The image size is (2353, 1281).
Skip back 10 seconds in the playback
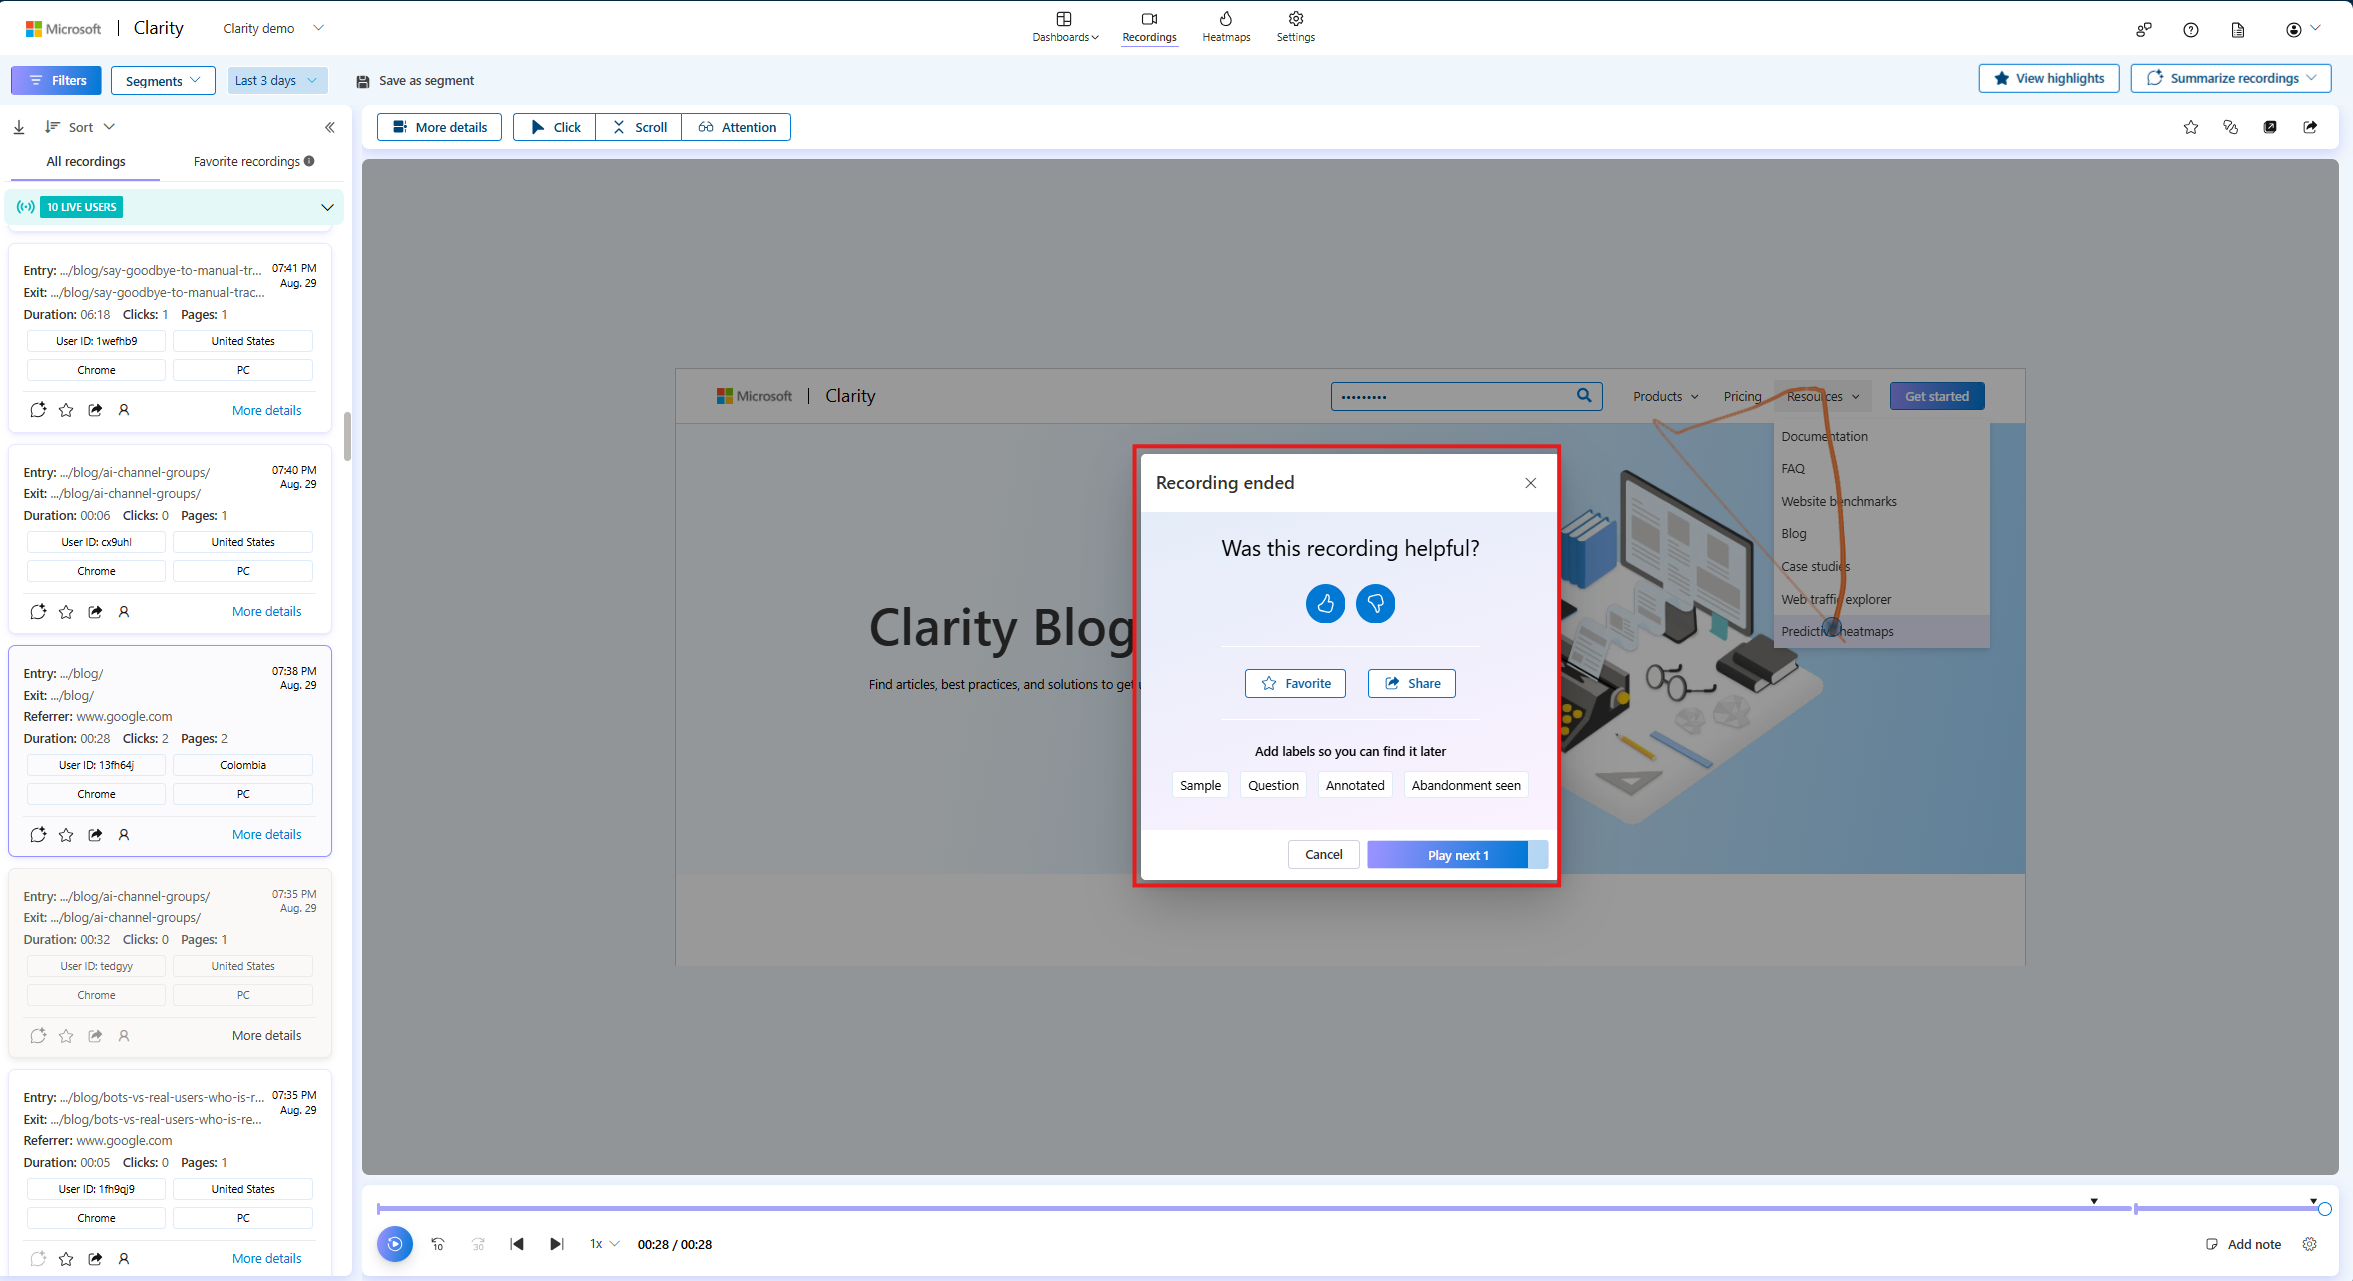coord(438,1244)
